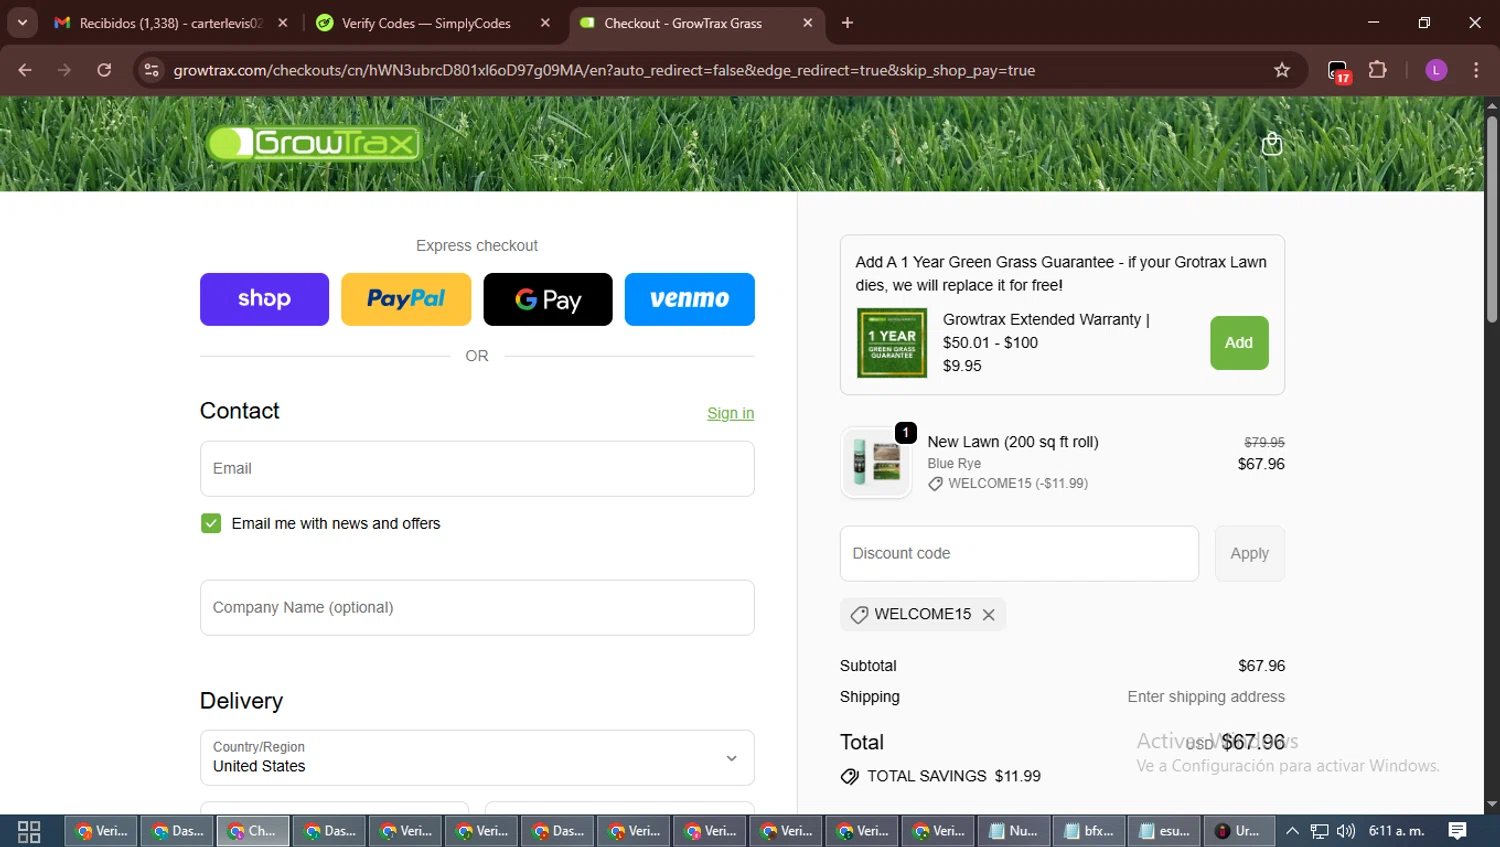Image resolution: width=1500 pixels, height=847 pixels.
Task: Focus the Discount code field
Action: pos(1019,553)
